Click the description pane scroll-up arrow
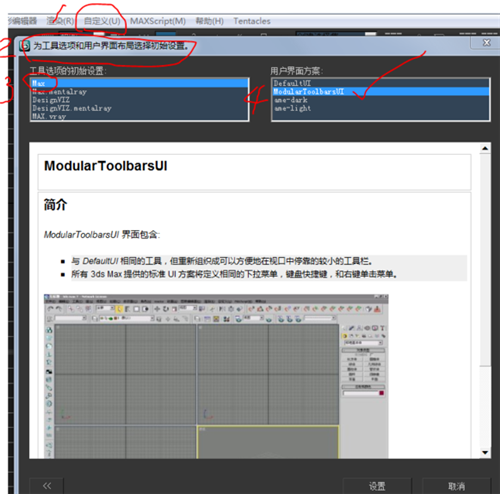The height and width of the screenshot is (494, 500). pyautogui.click(x=485, y=148)
